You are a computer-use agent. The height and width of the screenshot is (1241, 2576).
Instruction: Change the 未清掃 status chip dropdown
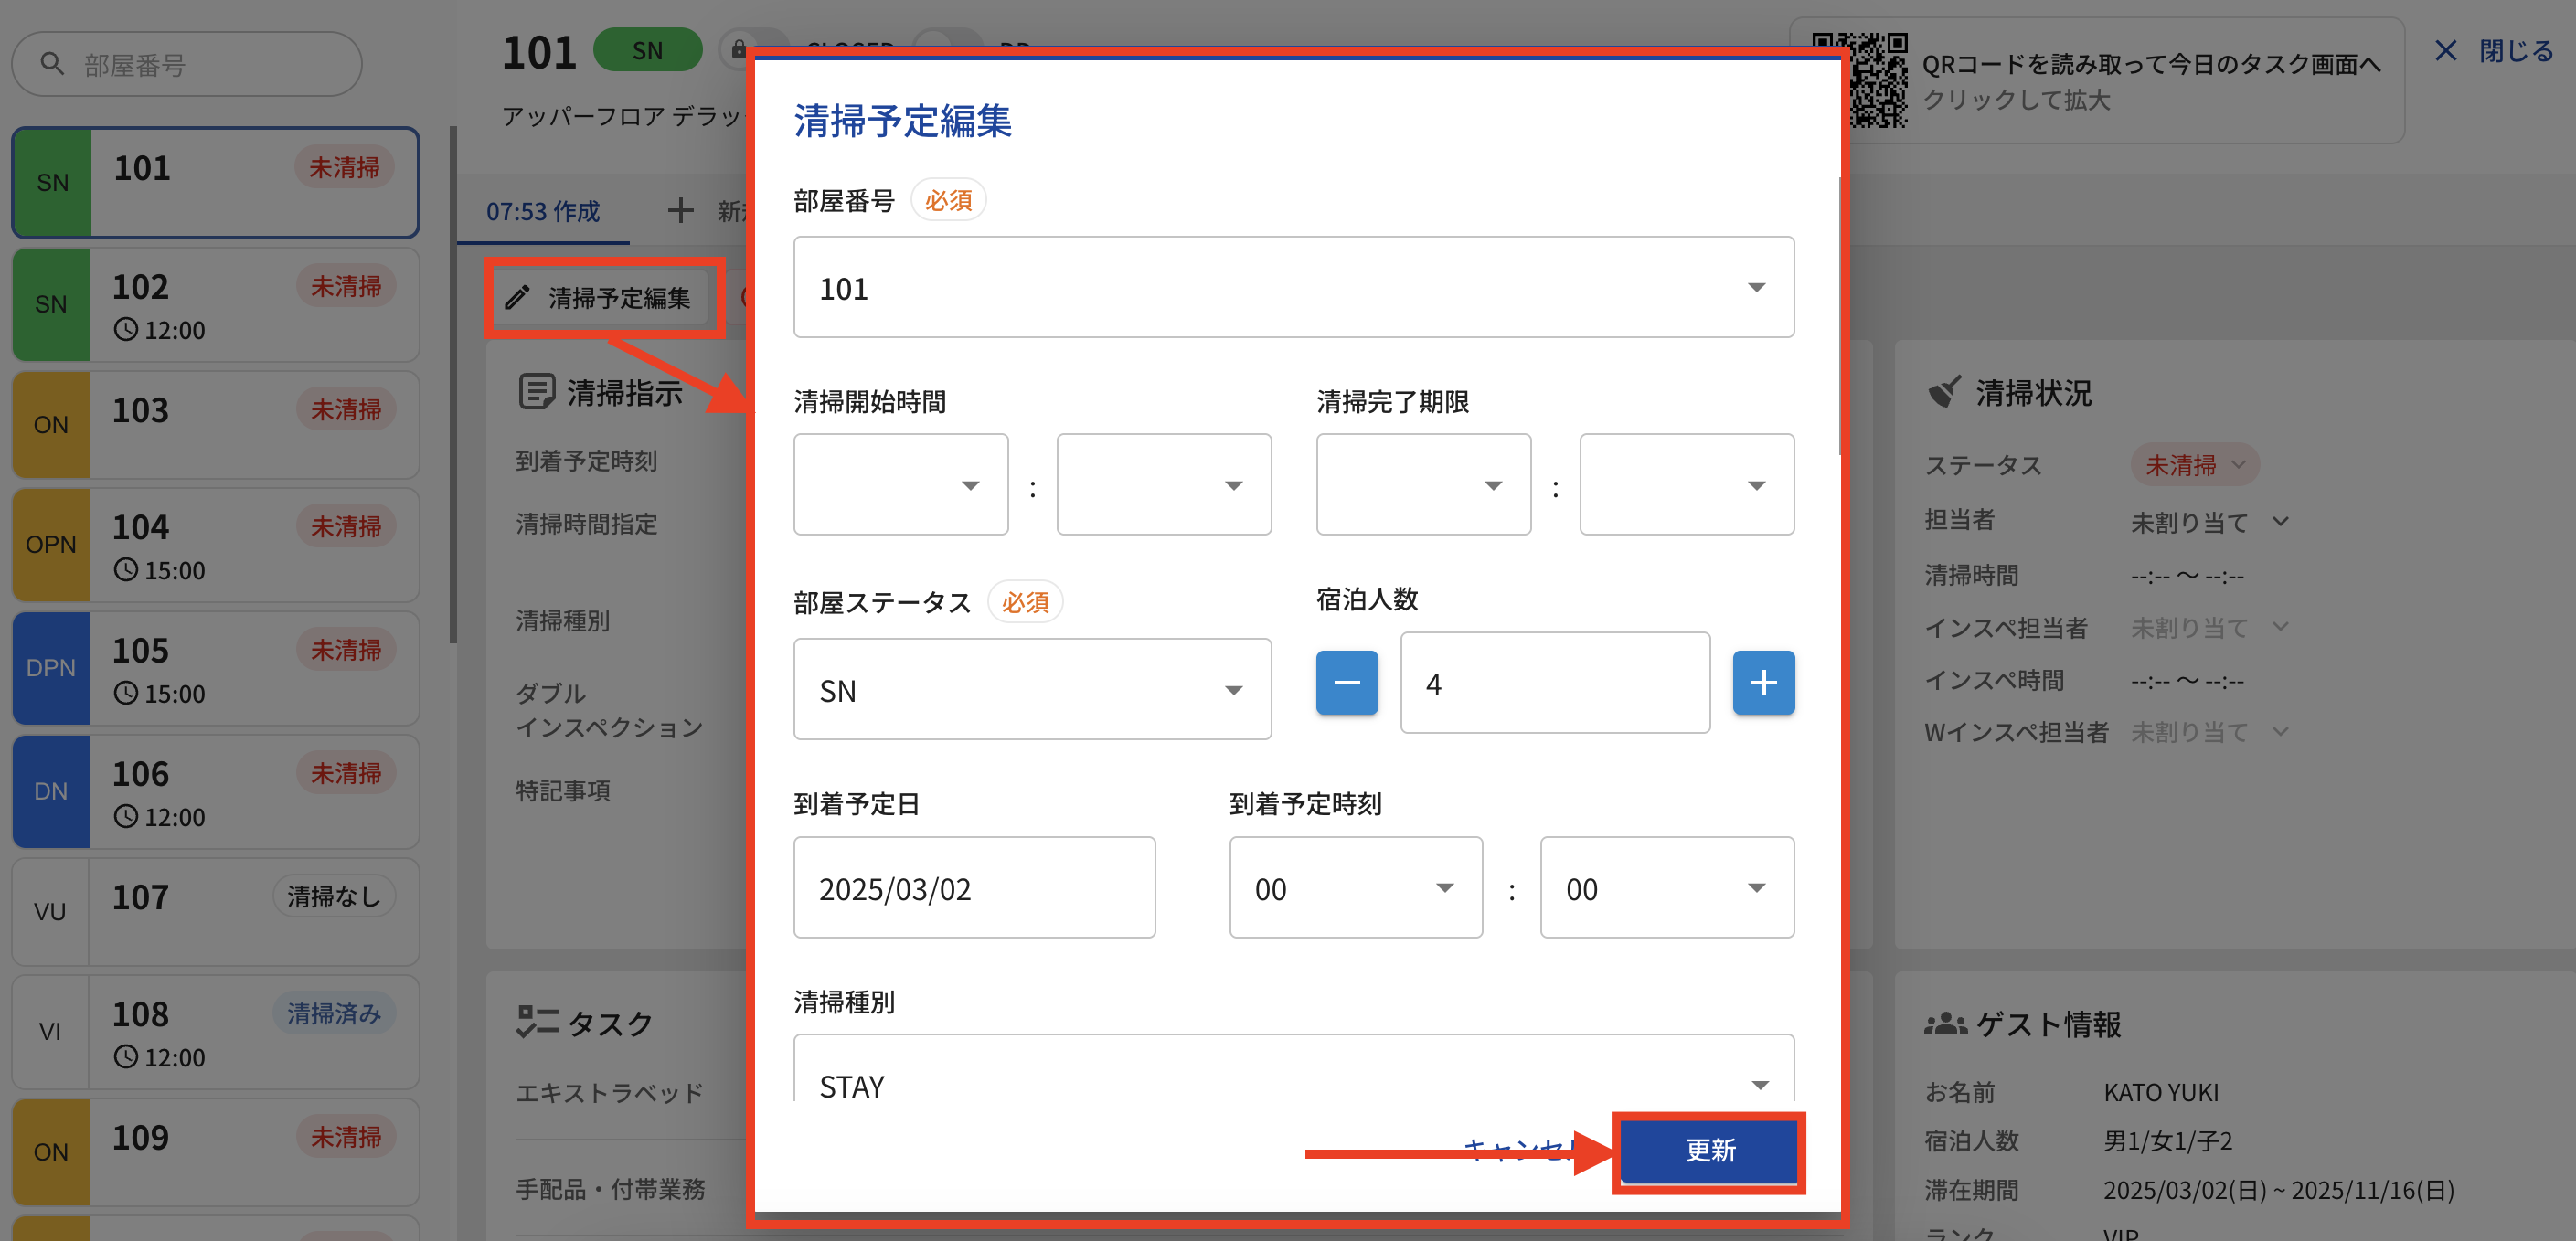2194,465
